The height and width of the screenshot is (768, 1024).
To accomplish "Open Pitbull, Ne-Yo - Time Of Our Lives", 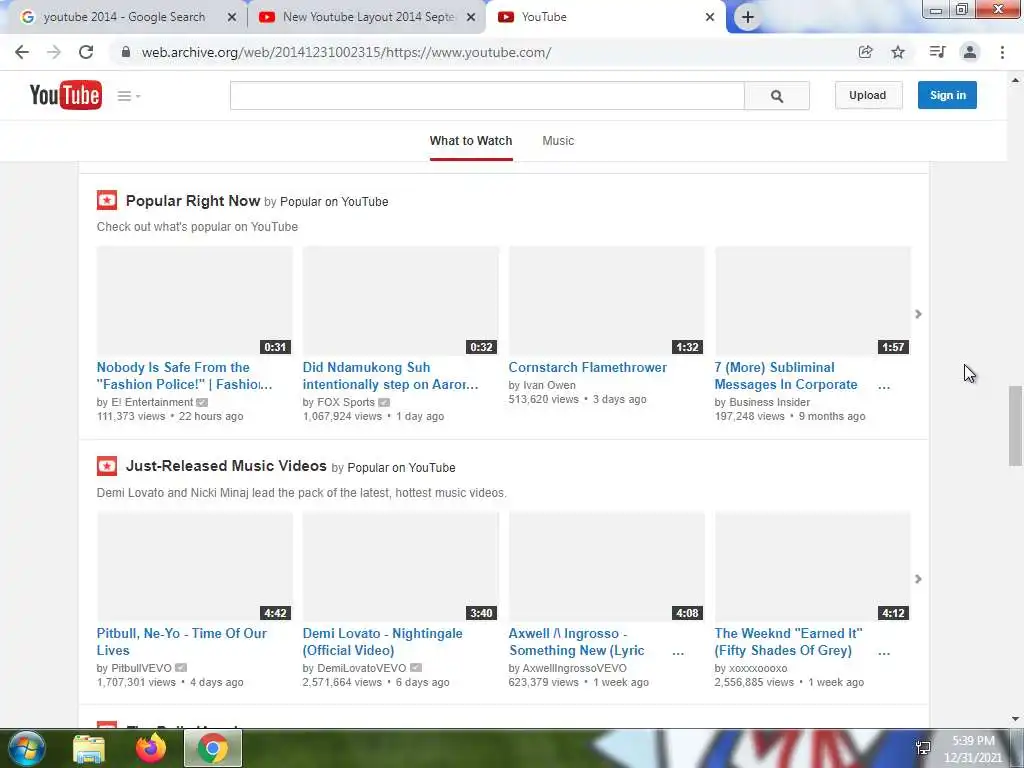I will point(182,642).
